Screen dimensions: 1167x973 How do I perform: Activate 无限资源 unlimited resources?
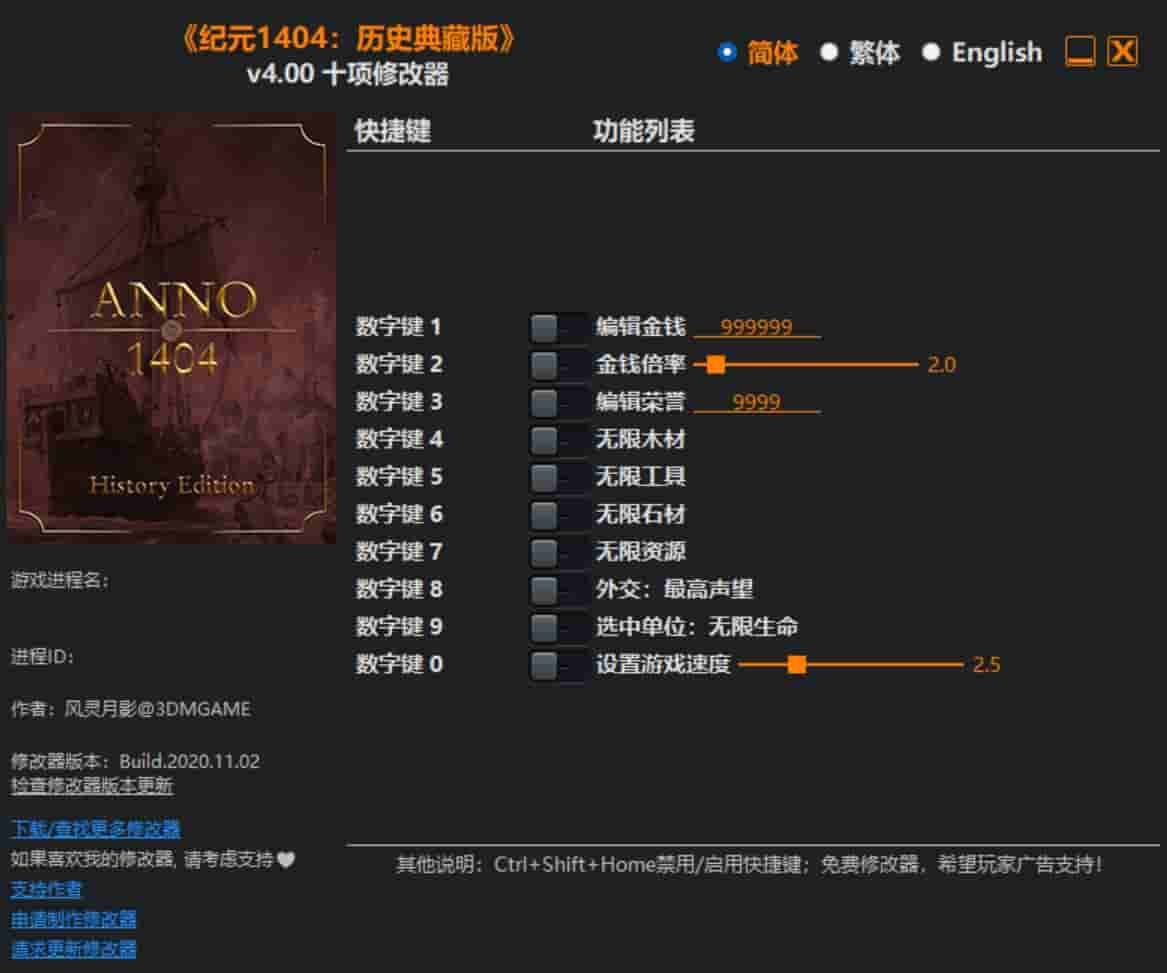[556, 552]
